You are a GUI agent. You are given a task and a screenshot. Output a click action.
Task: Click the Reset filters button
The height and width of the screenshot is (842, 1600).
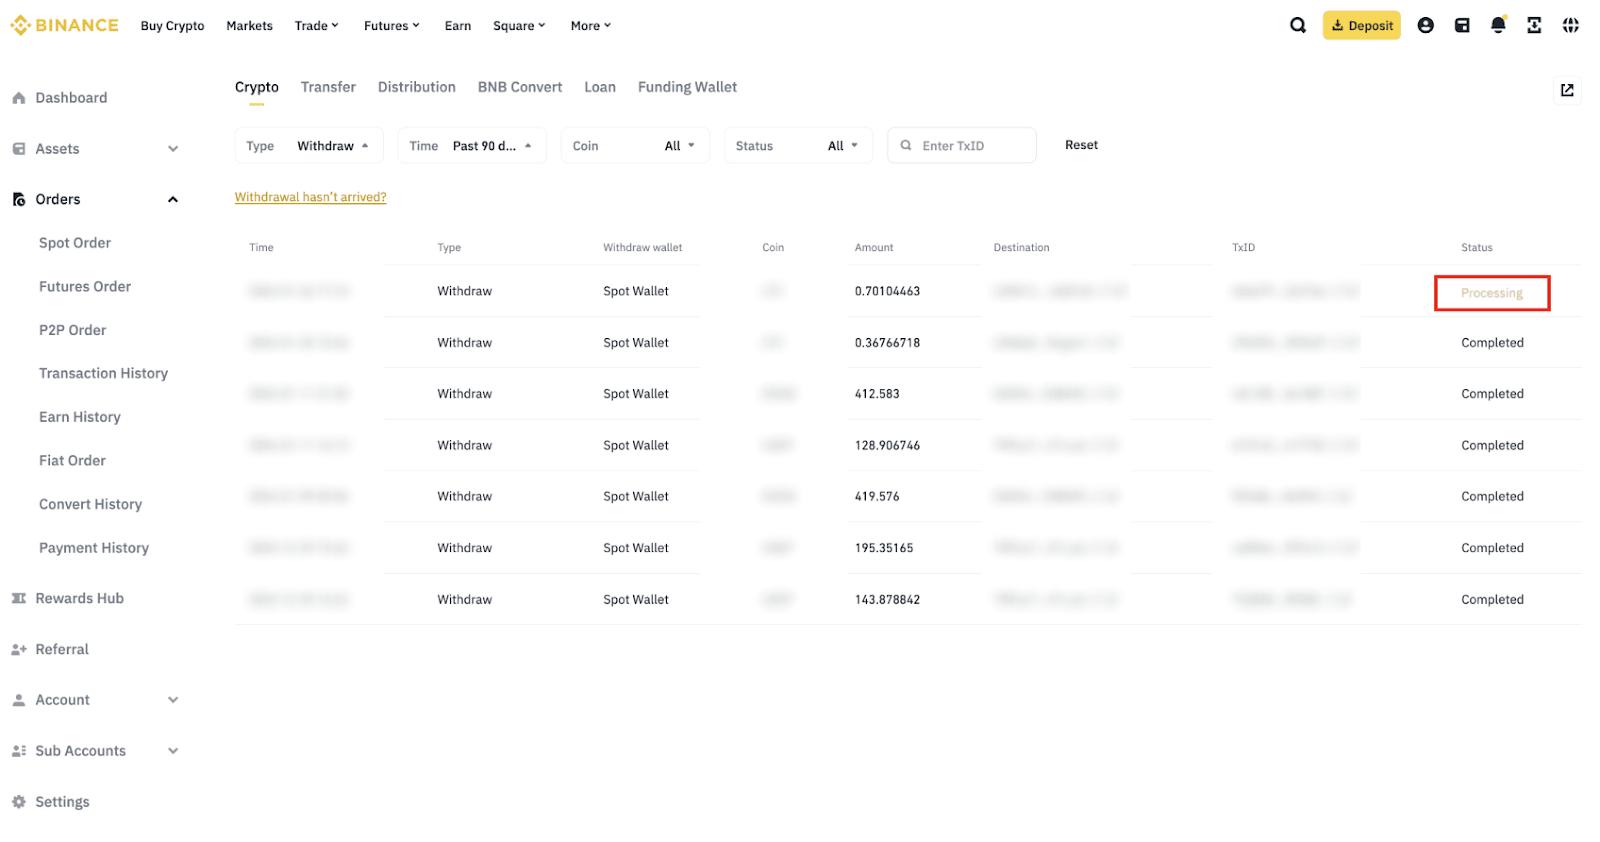point(1081,145)
